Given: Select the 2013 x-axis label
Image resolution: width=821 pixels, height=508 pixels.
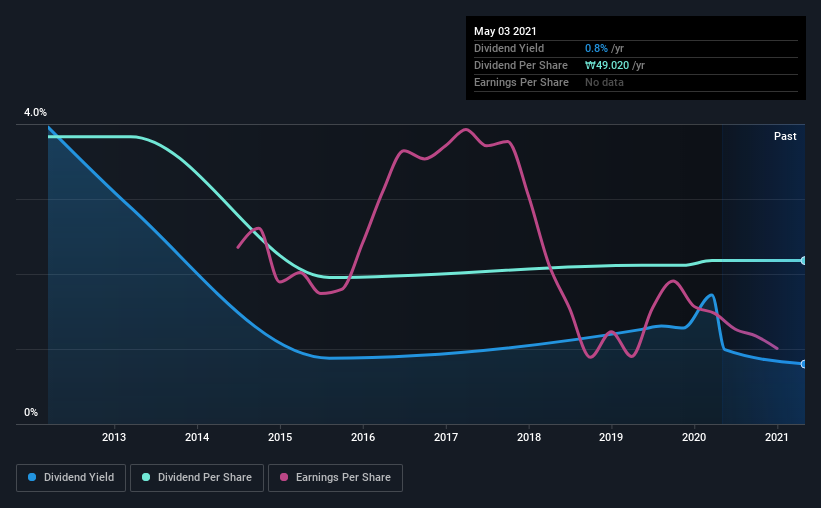Looking at the screenshot, I should coord(114,437).
